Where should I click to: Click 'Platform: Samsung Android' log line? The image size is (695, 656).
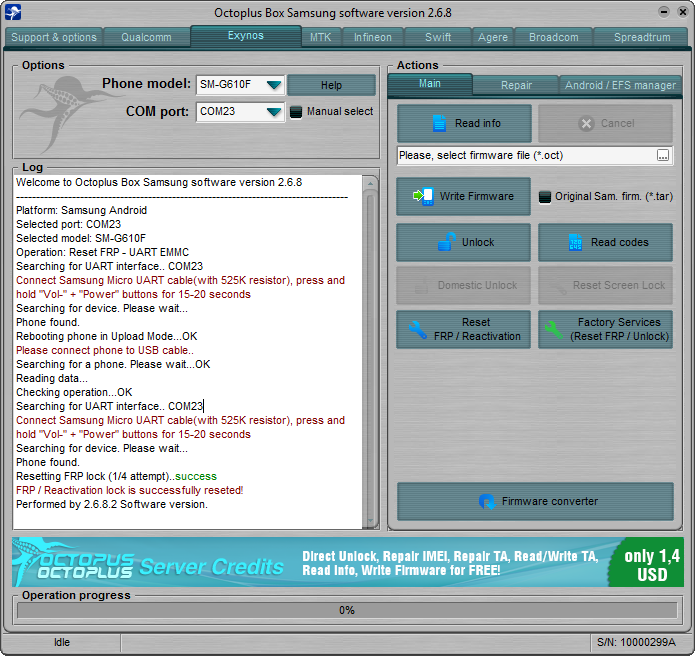click(82, 211)
